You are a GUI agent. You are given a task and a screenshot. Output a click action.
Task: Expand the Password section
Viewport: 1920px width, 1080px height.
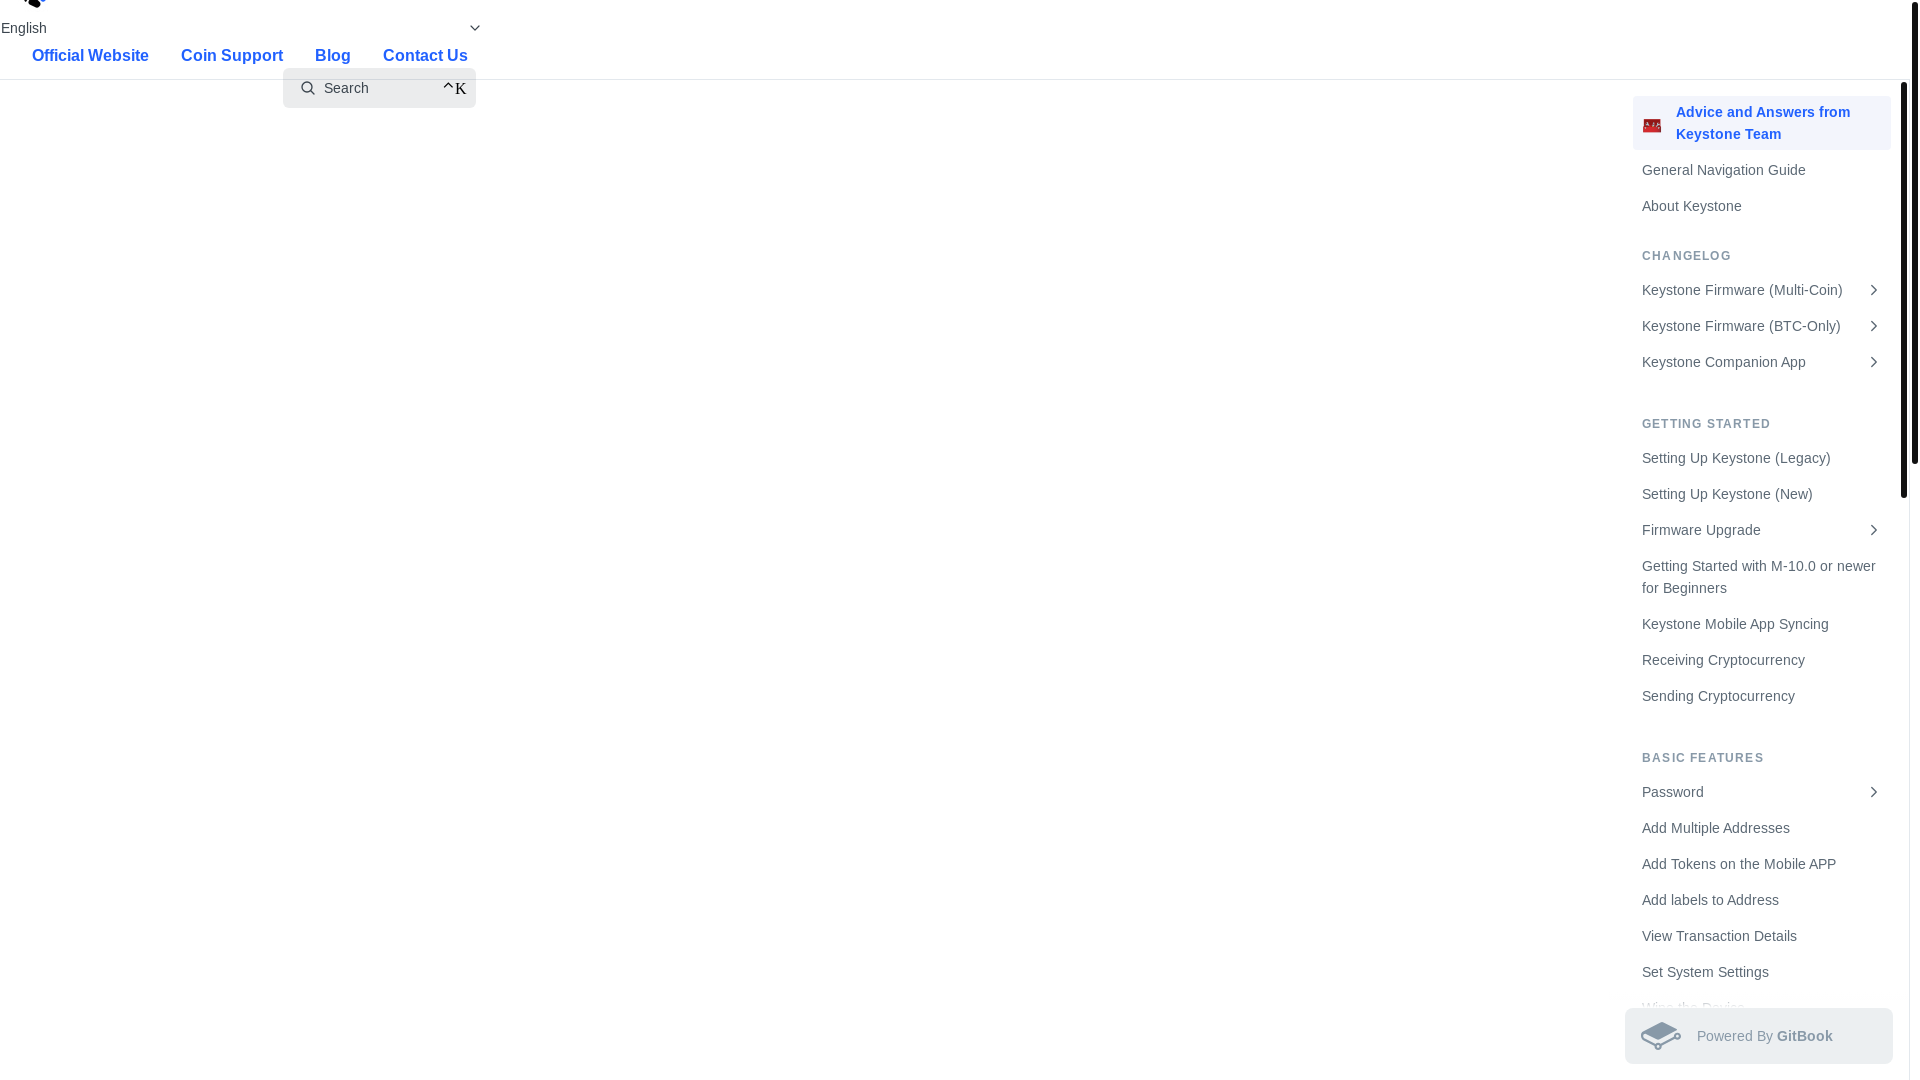(1873, 792)
